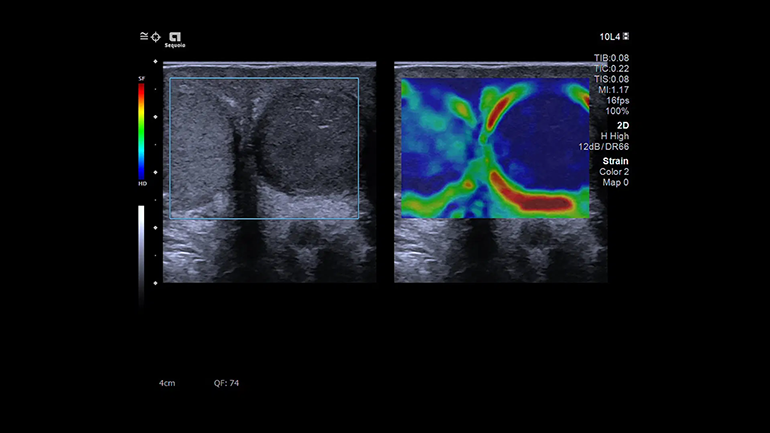Click the 12dB/DR66 gain setting
The height and width of the screenshot is (433, 770).
coord(605,147)
